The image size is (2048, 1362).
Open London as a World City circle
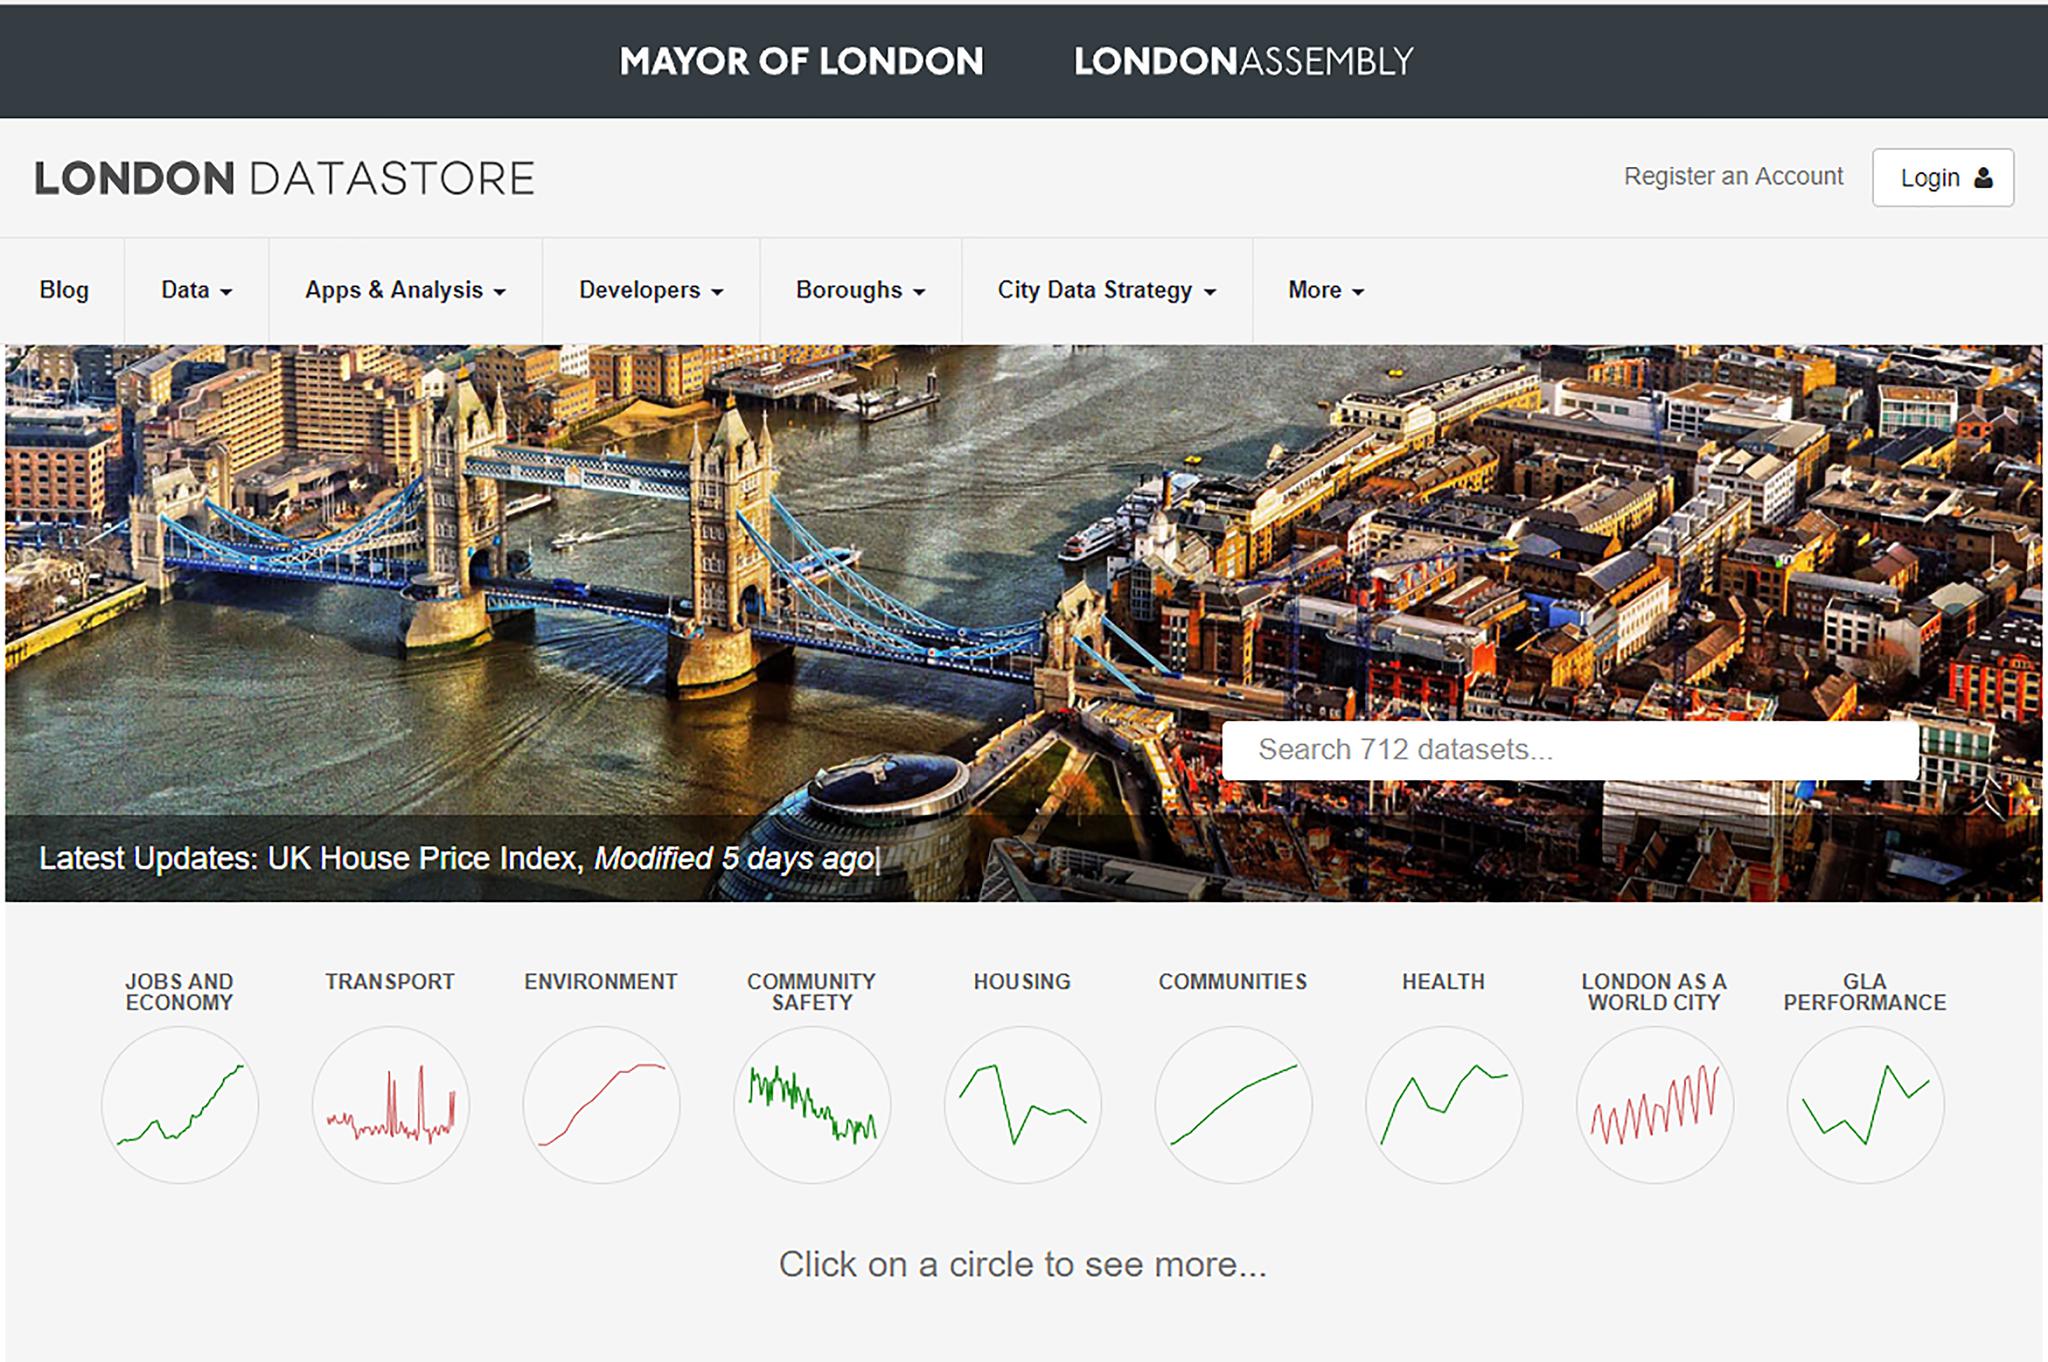[x=1654, y=1105]
